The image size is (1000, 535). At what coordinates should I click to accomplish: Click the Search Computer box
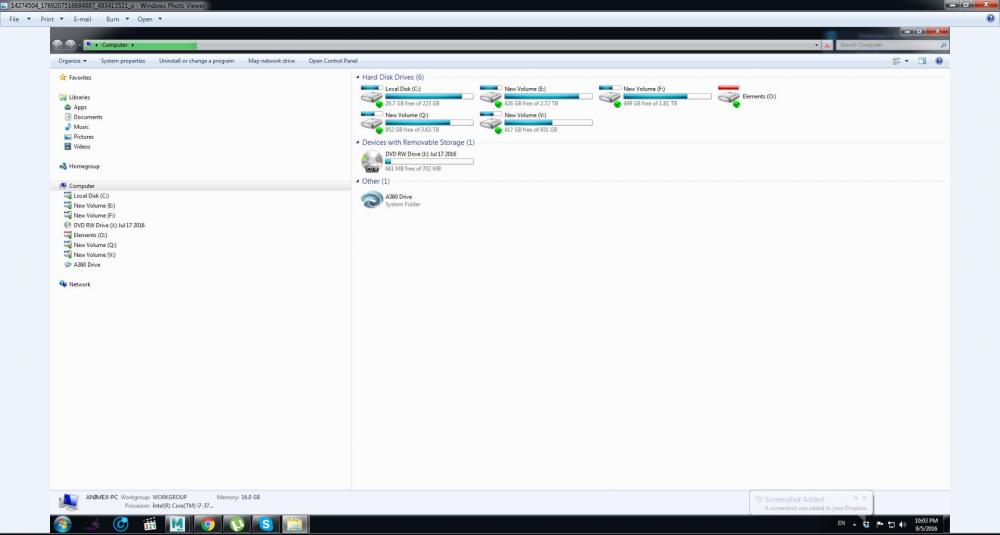click(892, 45)
